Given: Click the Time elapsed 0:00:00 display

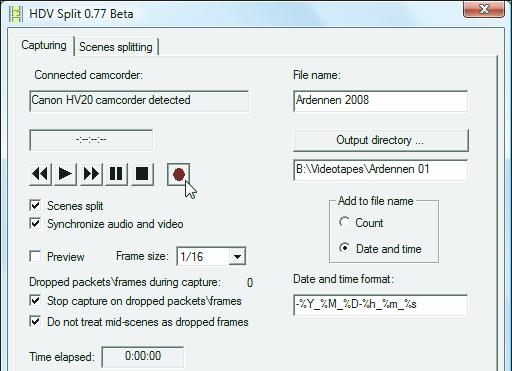Looking at the screenshot, I should click(143, 357).
